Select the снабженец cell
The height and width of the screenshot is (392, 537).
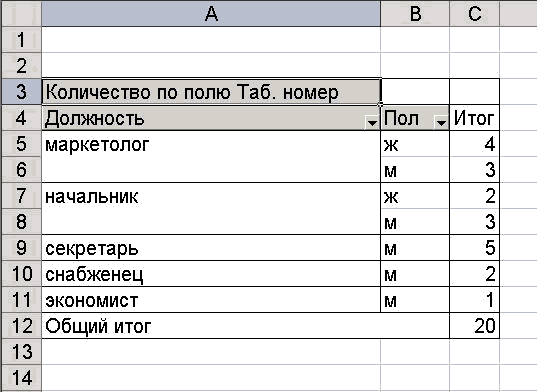[x=211, y=274]
